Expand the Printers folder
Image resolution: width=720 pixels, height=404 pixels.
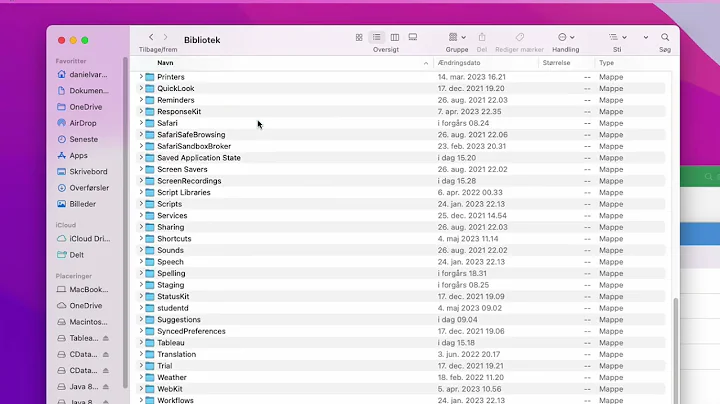(141, 77)
